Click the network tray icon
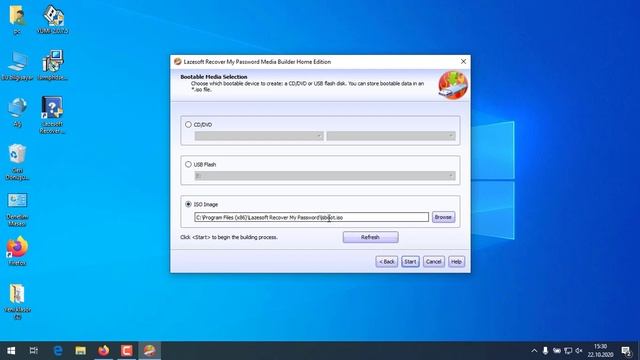The width and height of the screenshot is (640, 360). click(x=568, y=351)
